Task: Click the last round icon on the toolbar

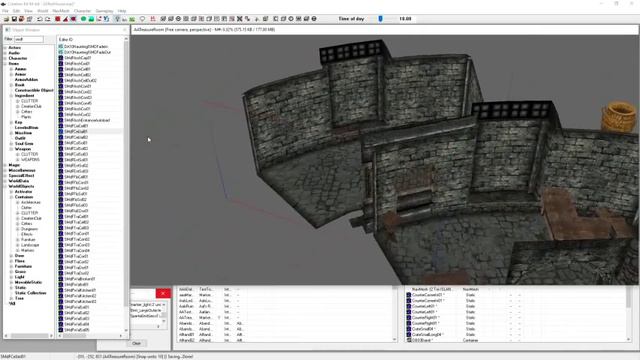Action: (x=314, y=19)
